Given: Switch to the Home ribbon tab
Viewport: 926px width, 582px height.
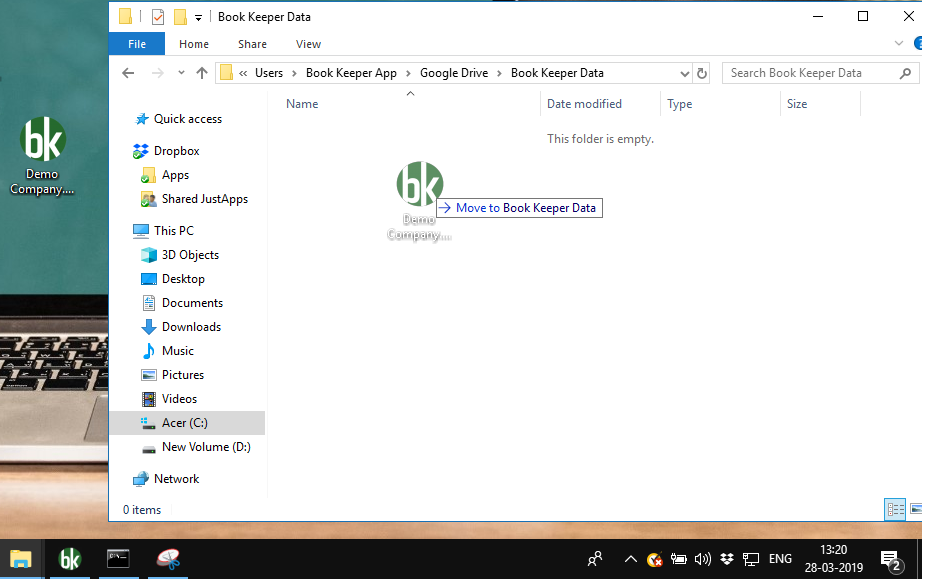Looking at the screenshot, I should pyautogui.click(x=194, y=44).
